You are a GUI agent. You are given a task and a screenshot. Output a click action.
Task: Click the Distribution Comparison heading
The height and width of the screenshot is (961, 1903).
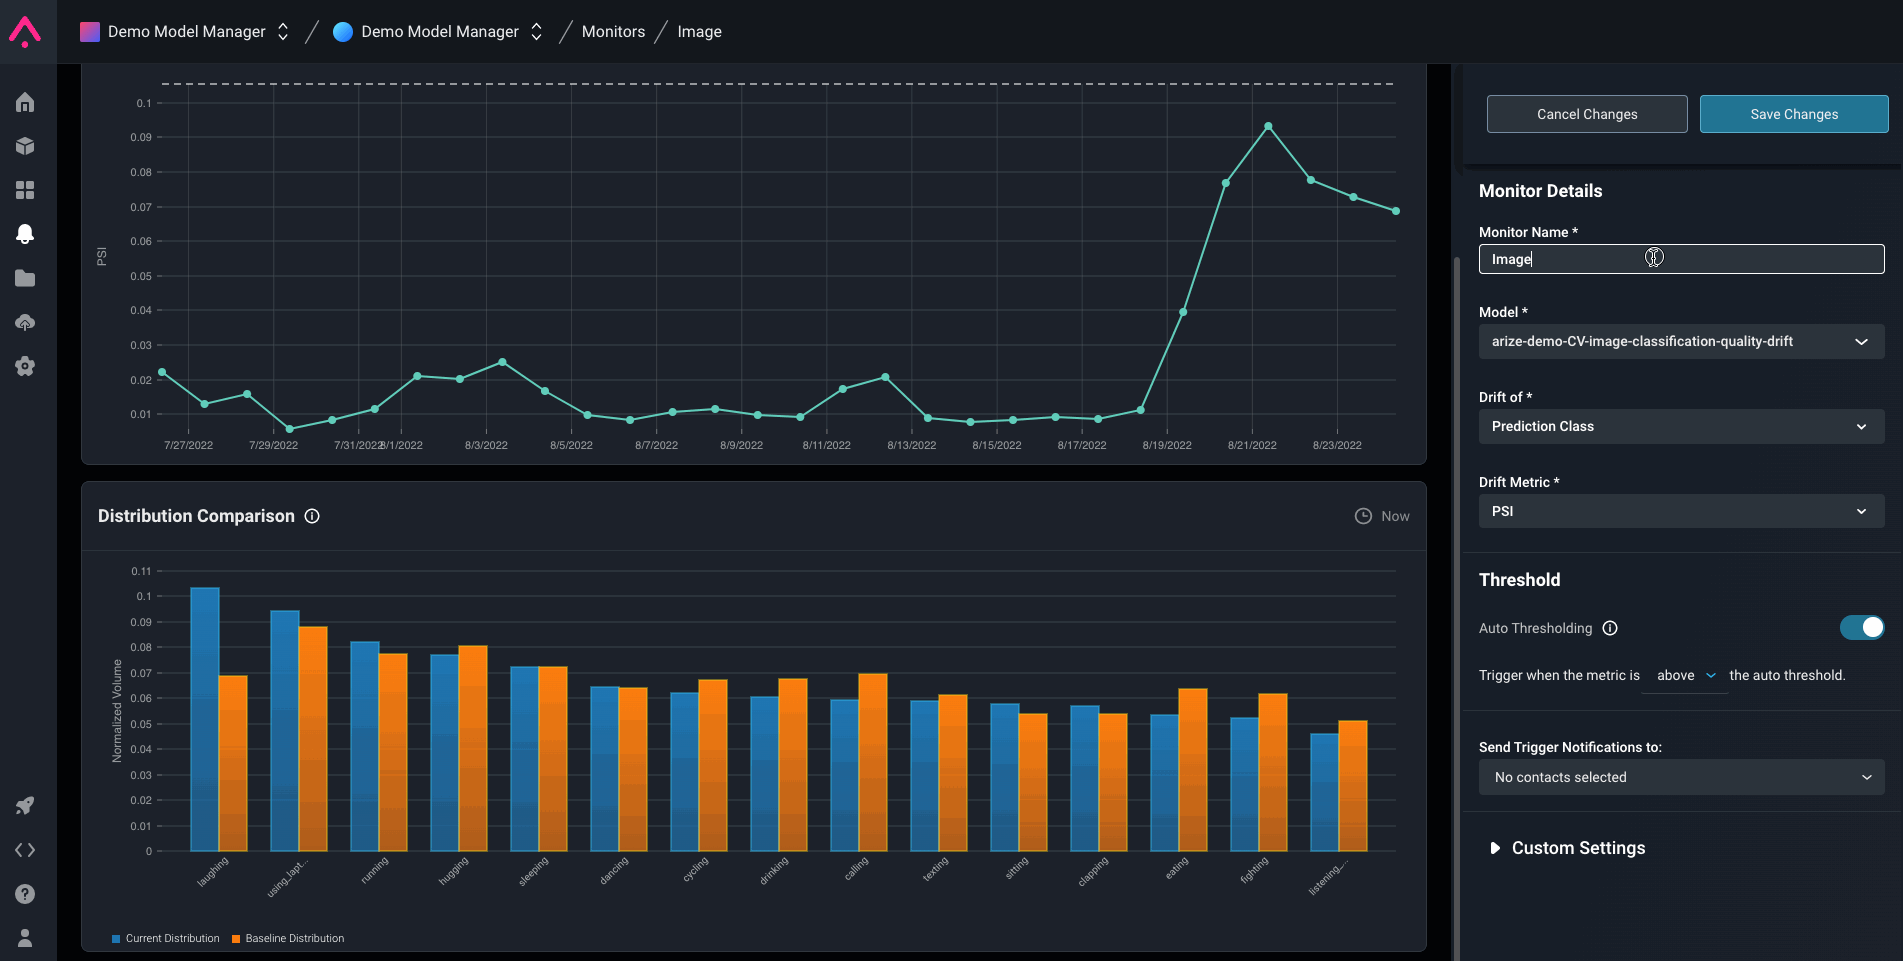[x=196, y=516]
